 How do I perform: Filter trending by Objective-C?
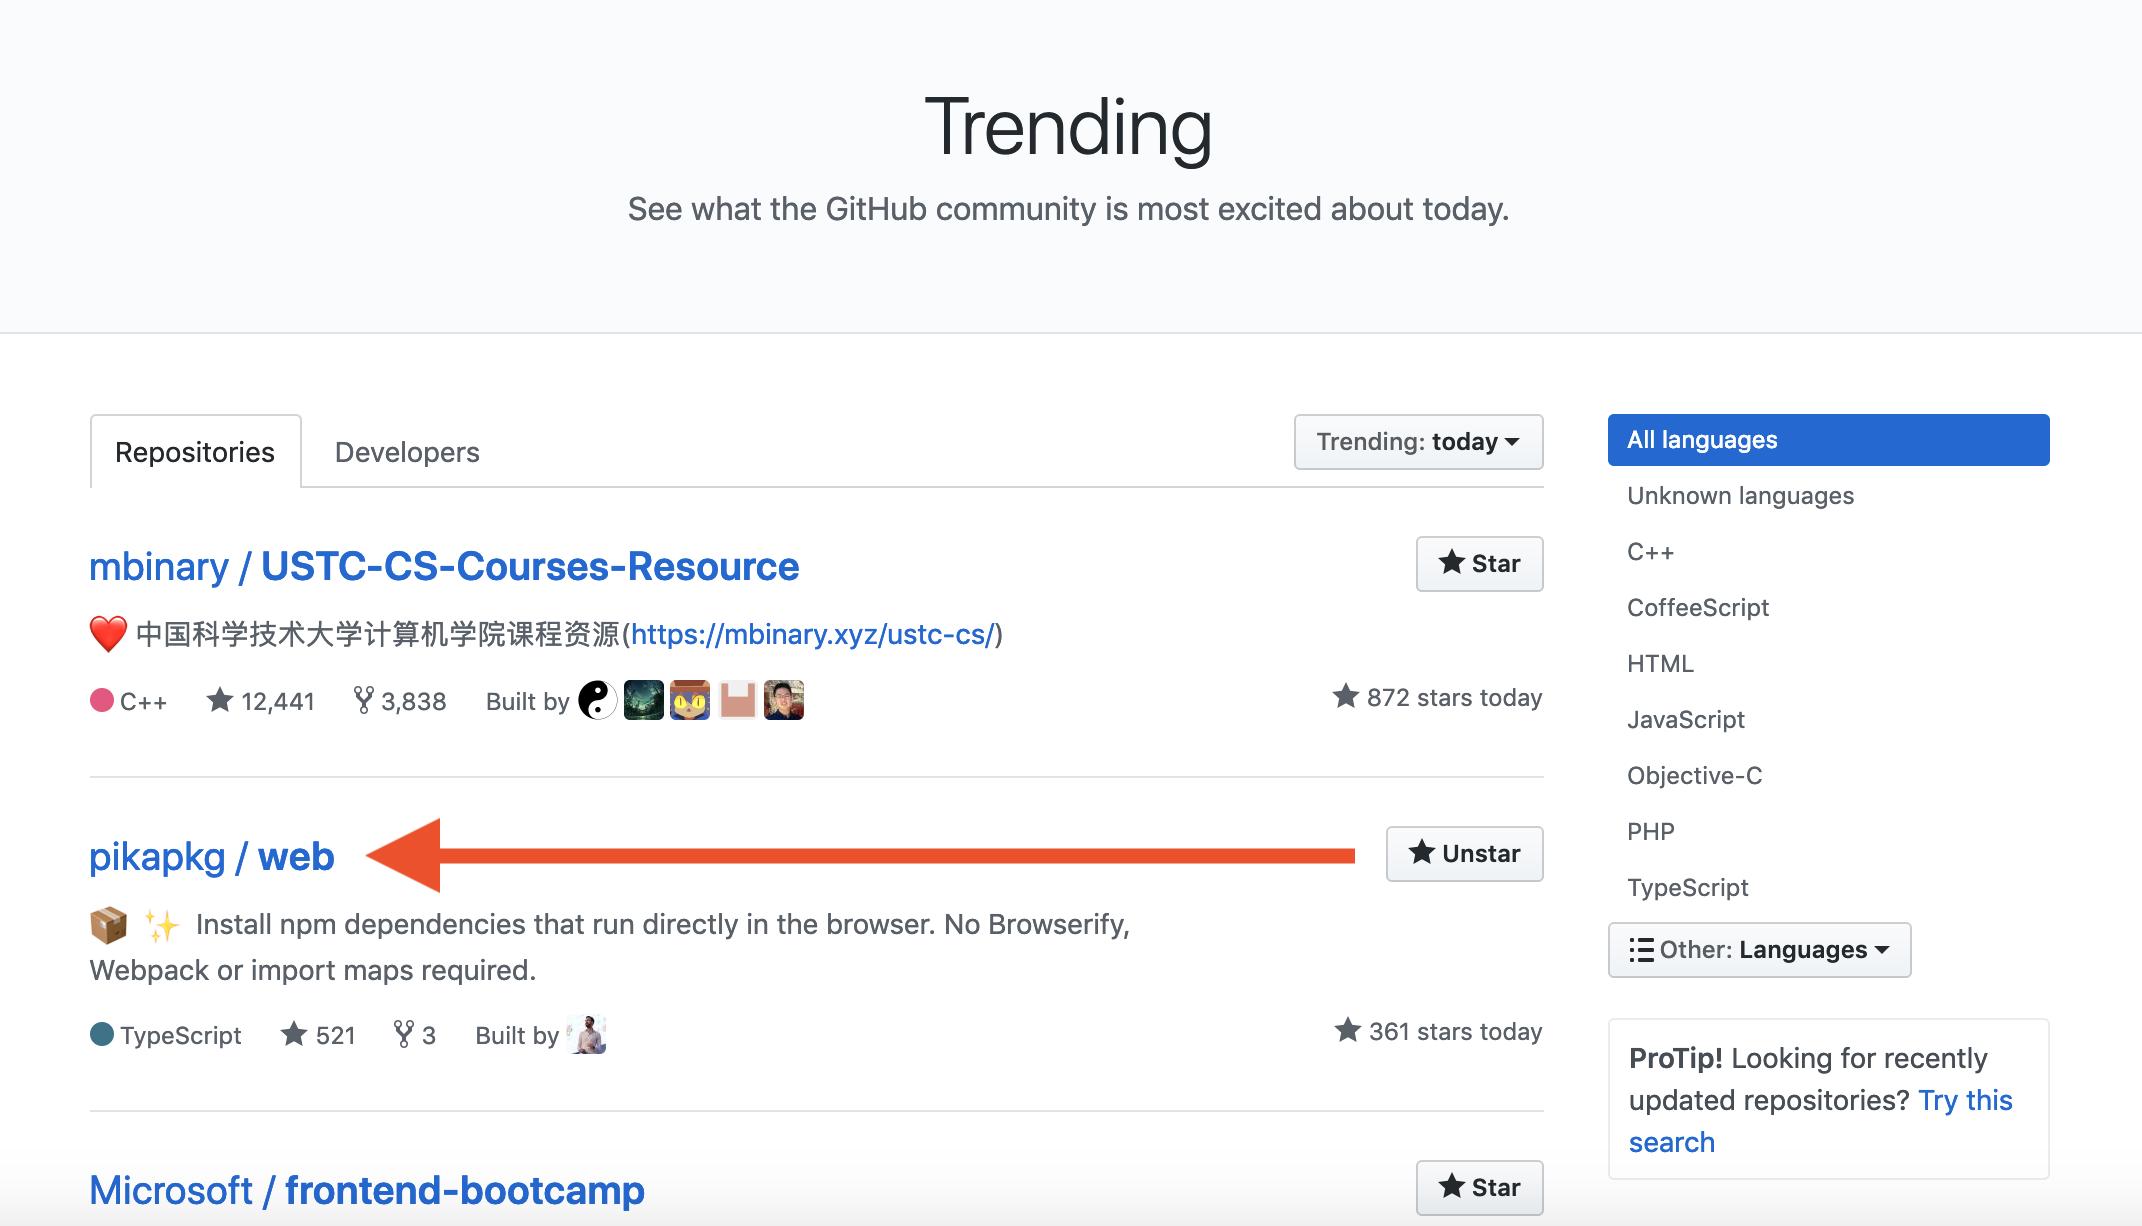click(1695, 776)
